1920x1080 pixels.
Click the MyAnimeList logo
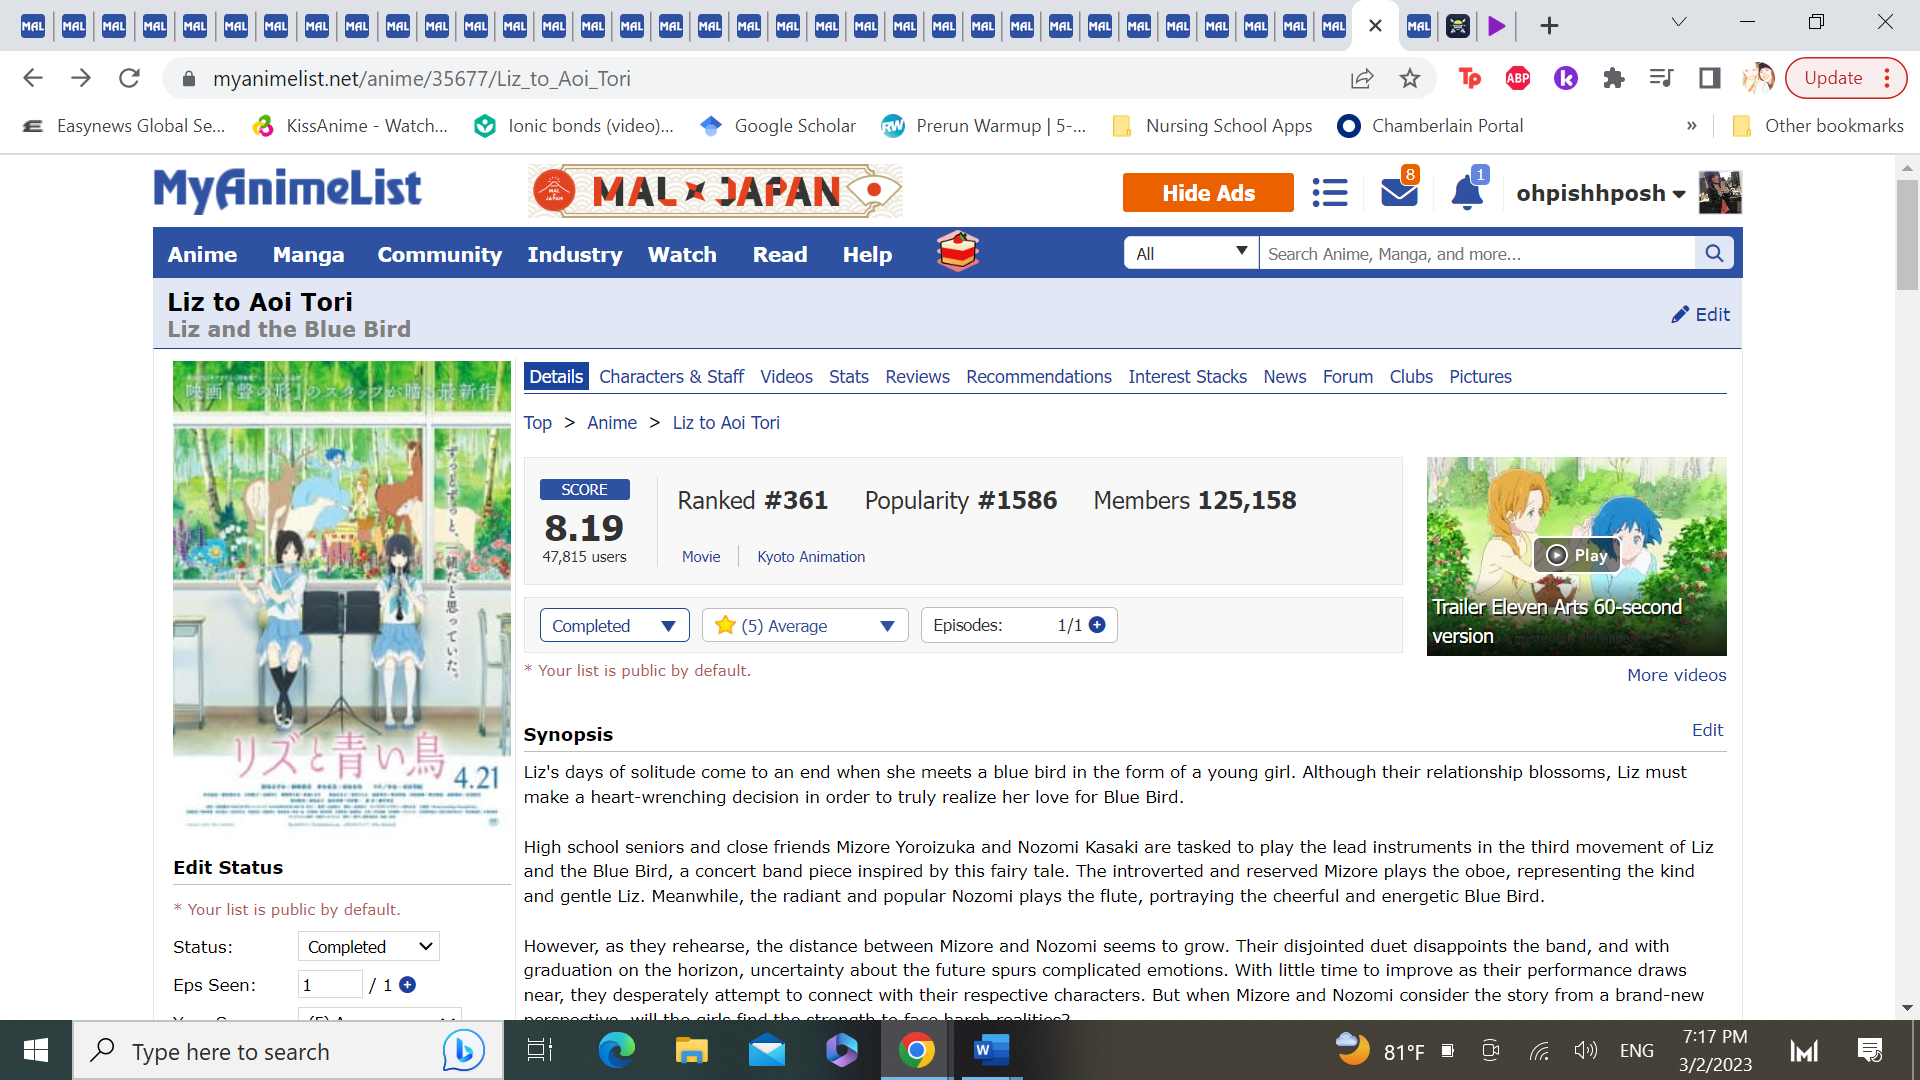click(288, 190)
